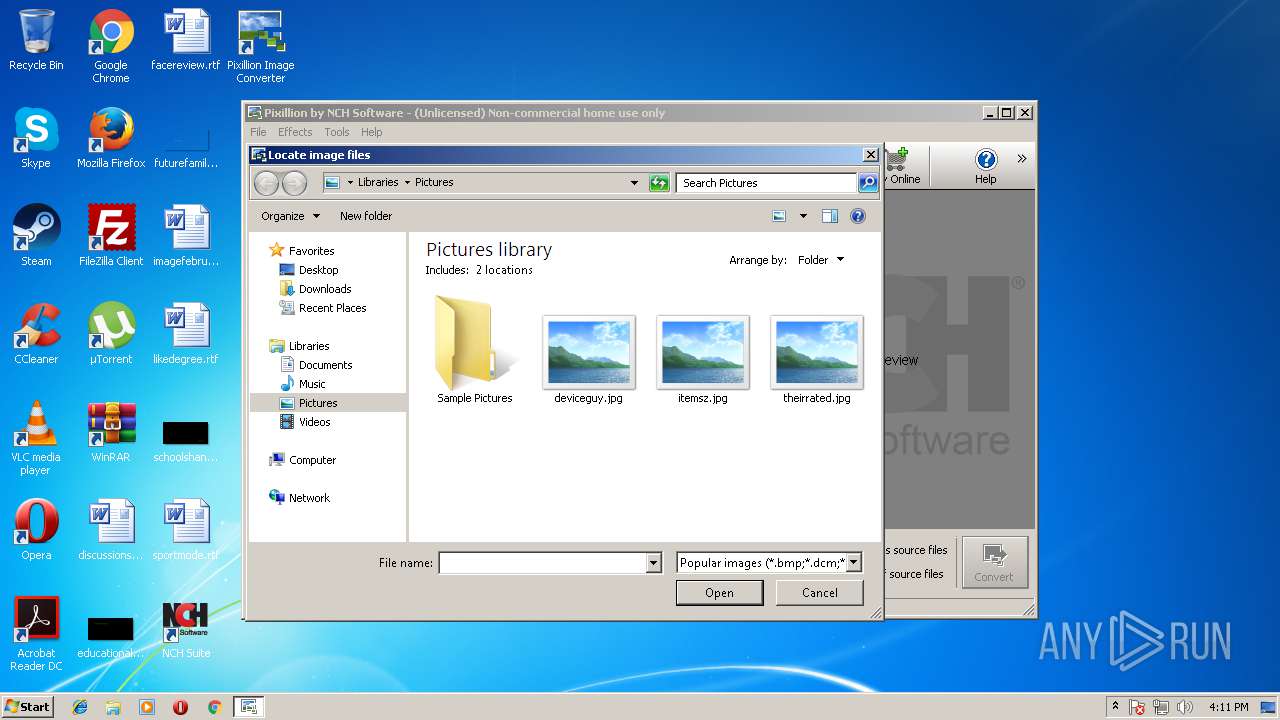Open the Tools menu in Pixillion
Image resolution: width=1280 pixels, height=720 pixels.
[x=337, y=132]
